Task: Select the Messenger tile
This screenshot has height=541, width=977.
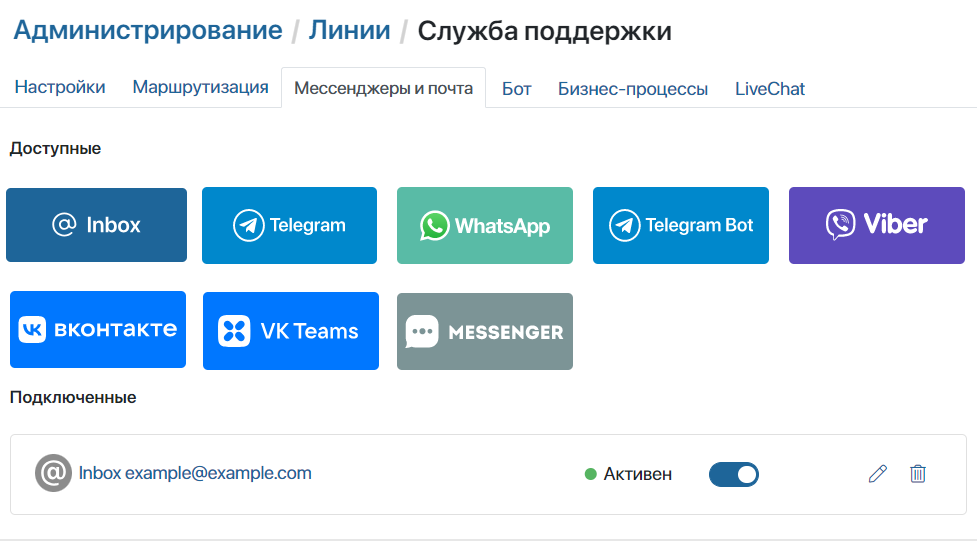Action: (x=485, y=332)
